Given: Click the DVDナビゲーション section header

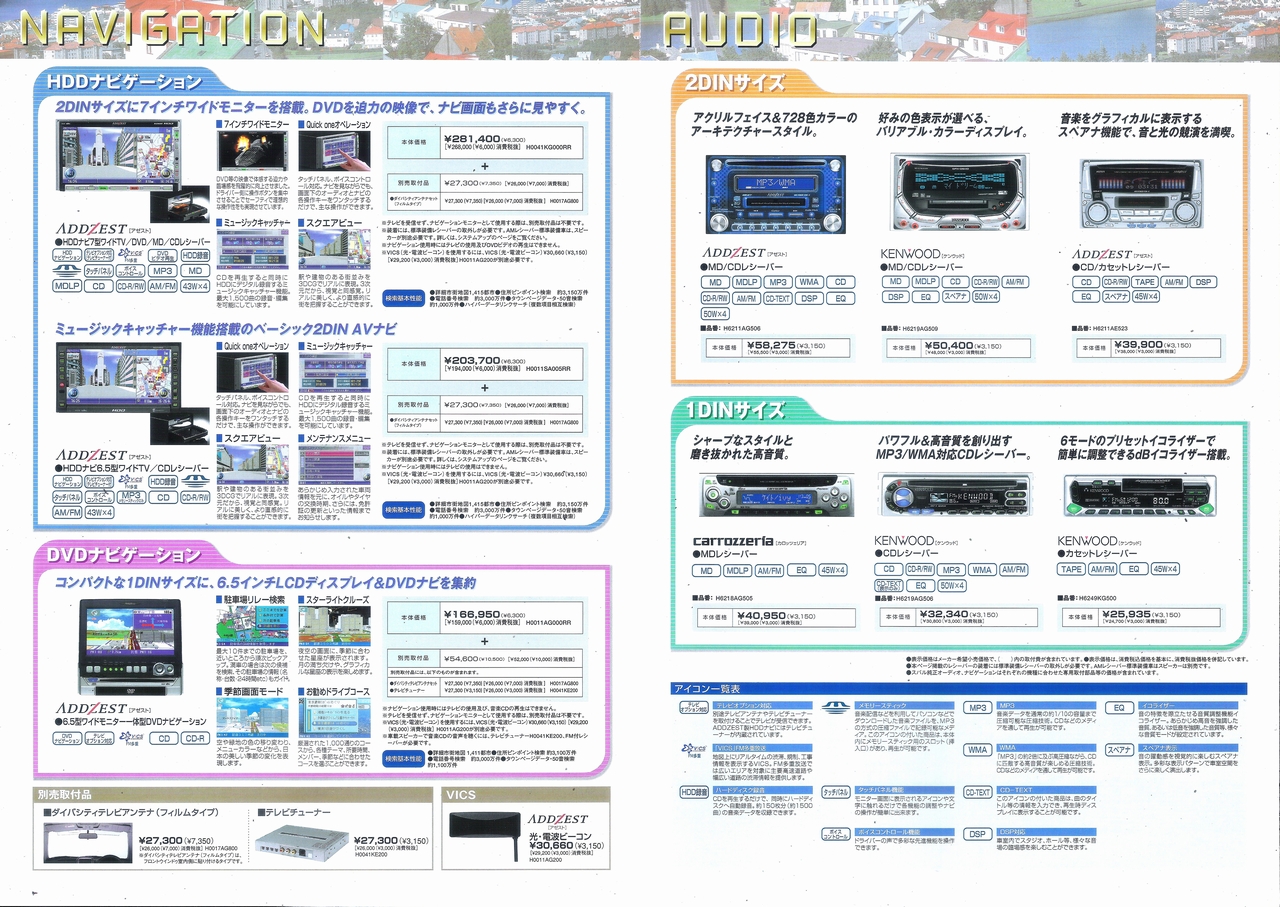Looking at the screenshot, I should click(x=125, y=553).
